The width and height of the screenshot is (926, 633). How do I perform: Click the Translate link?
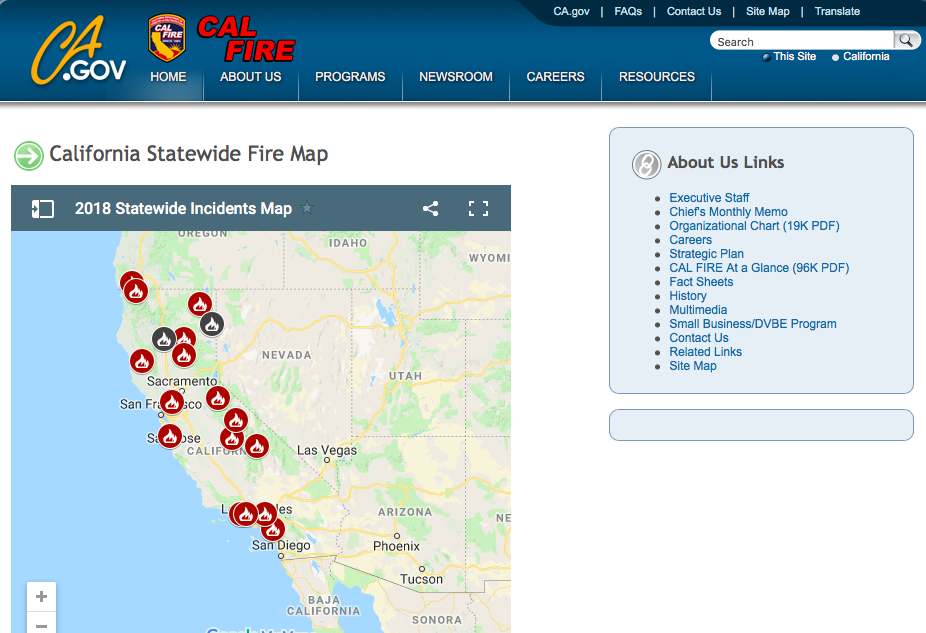(837, 11)
